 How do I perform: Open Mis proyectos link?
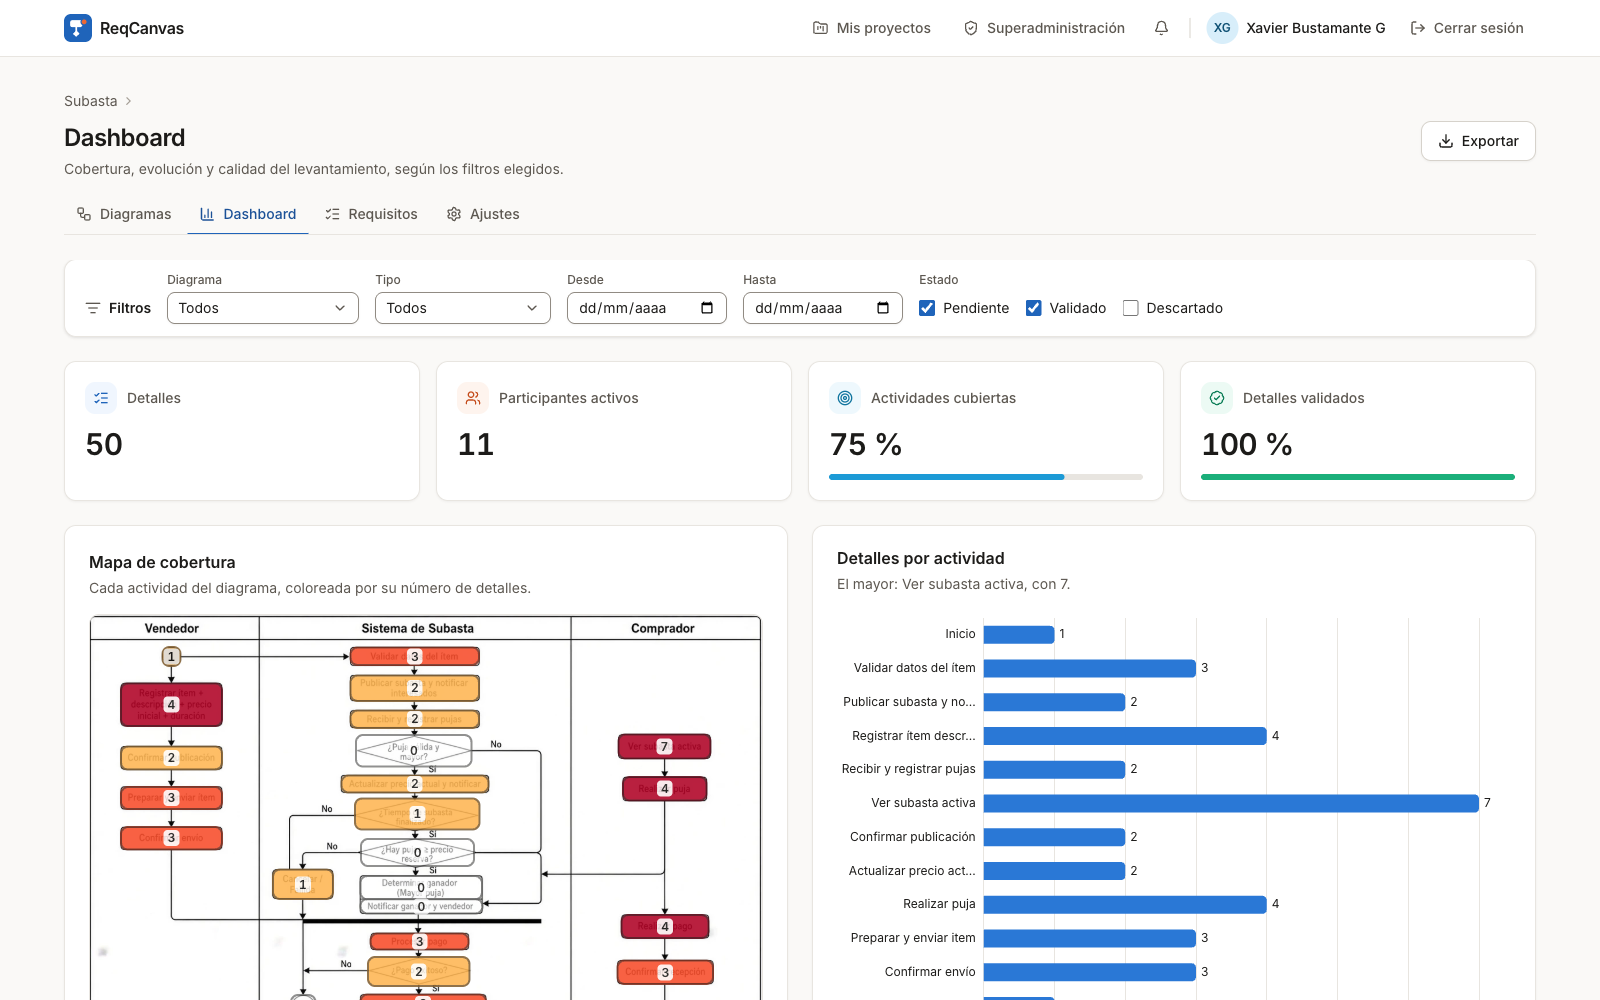872,28
